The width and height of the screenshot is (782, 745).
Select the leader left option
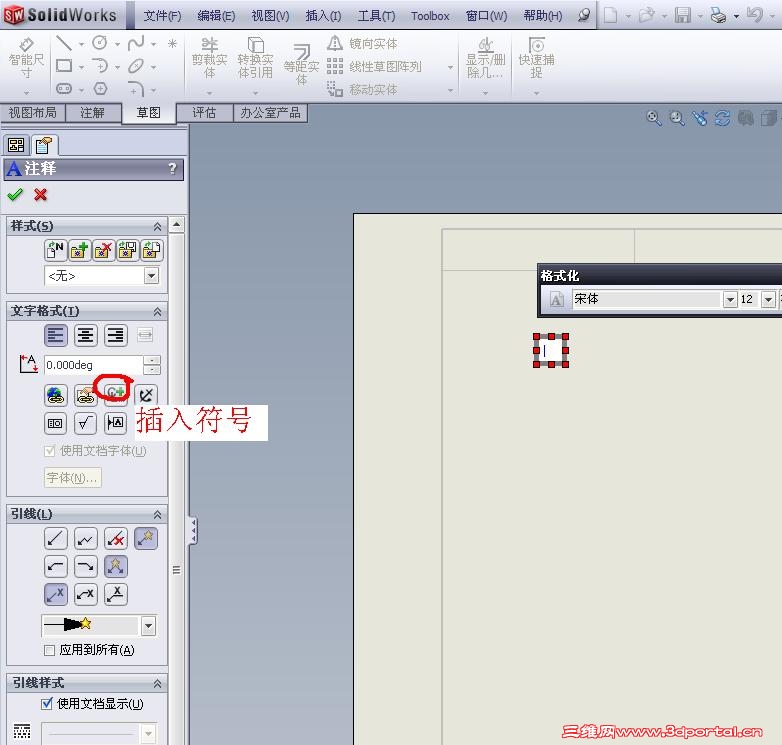pyautogui.click(x=55, y=566)
